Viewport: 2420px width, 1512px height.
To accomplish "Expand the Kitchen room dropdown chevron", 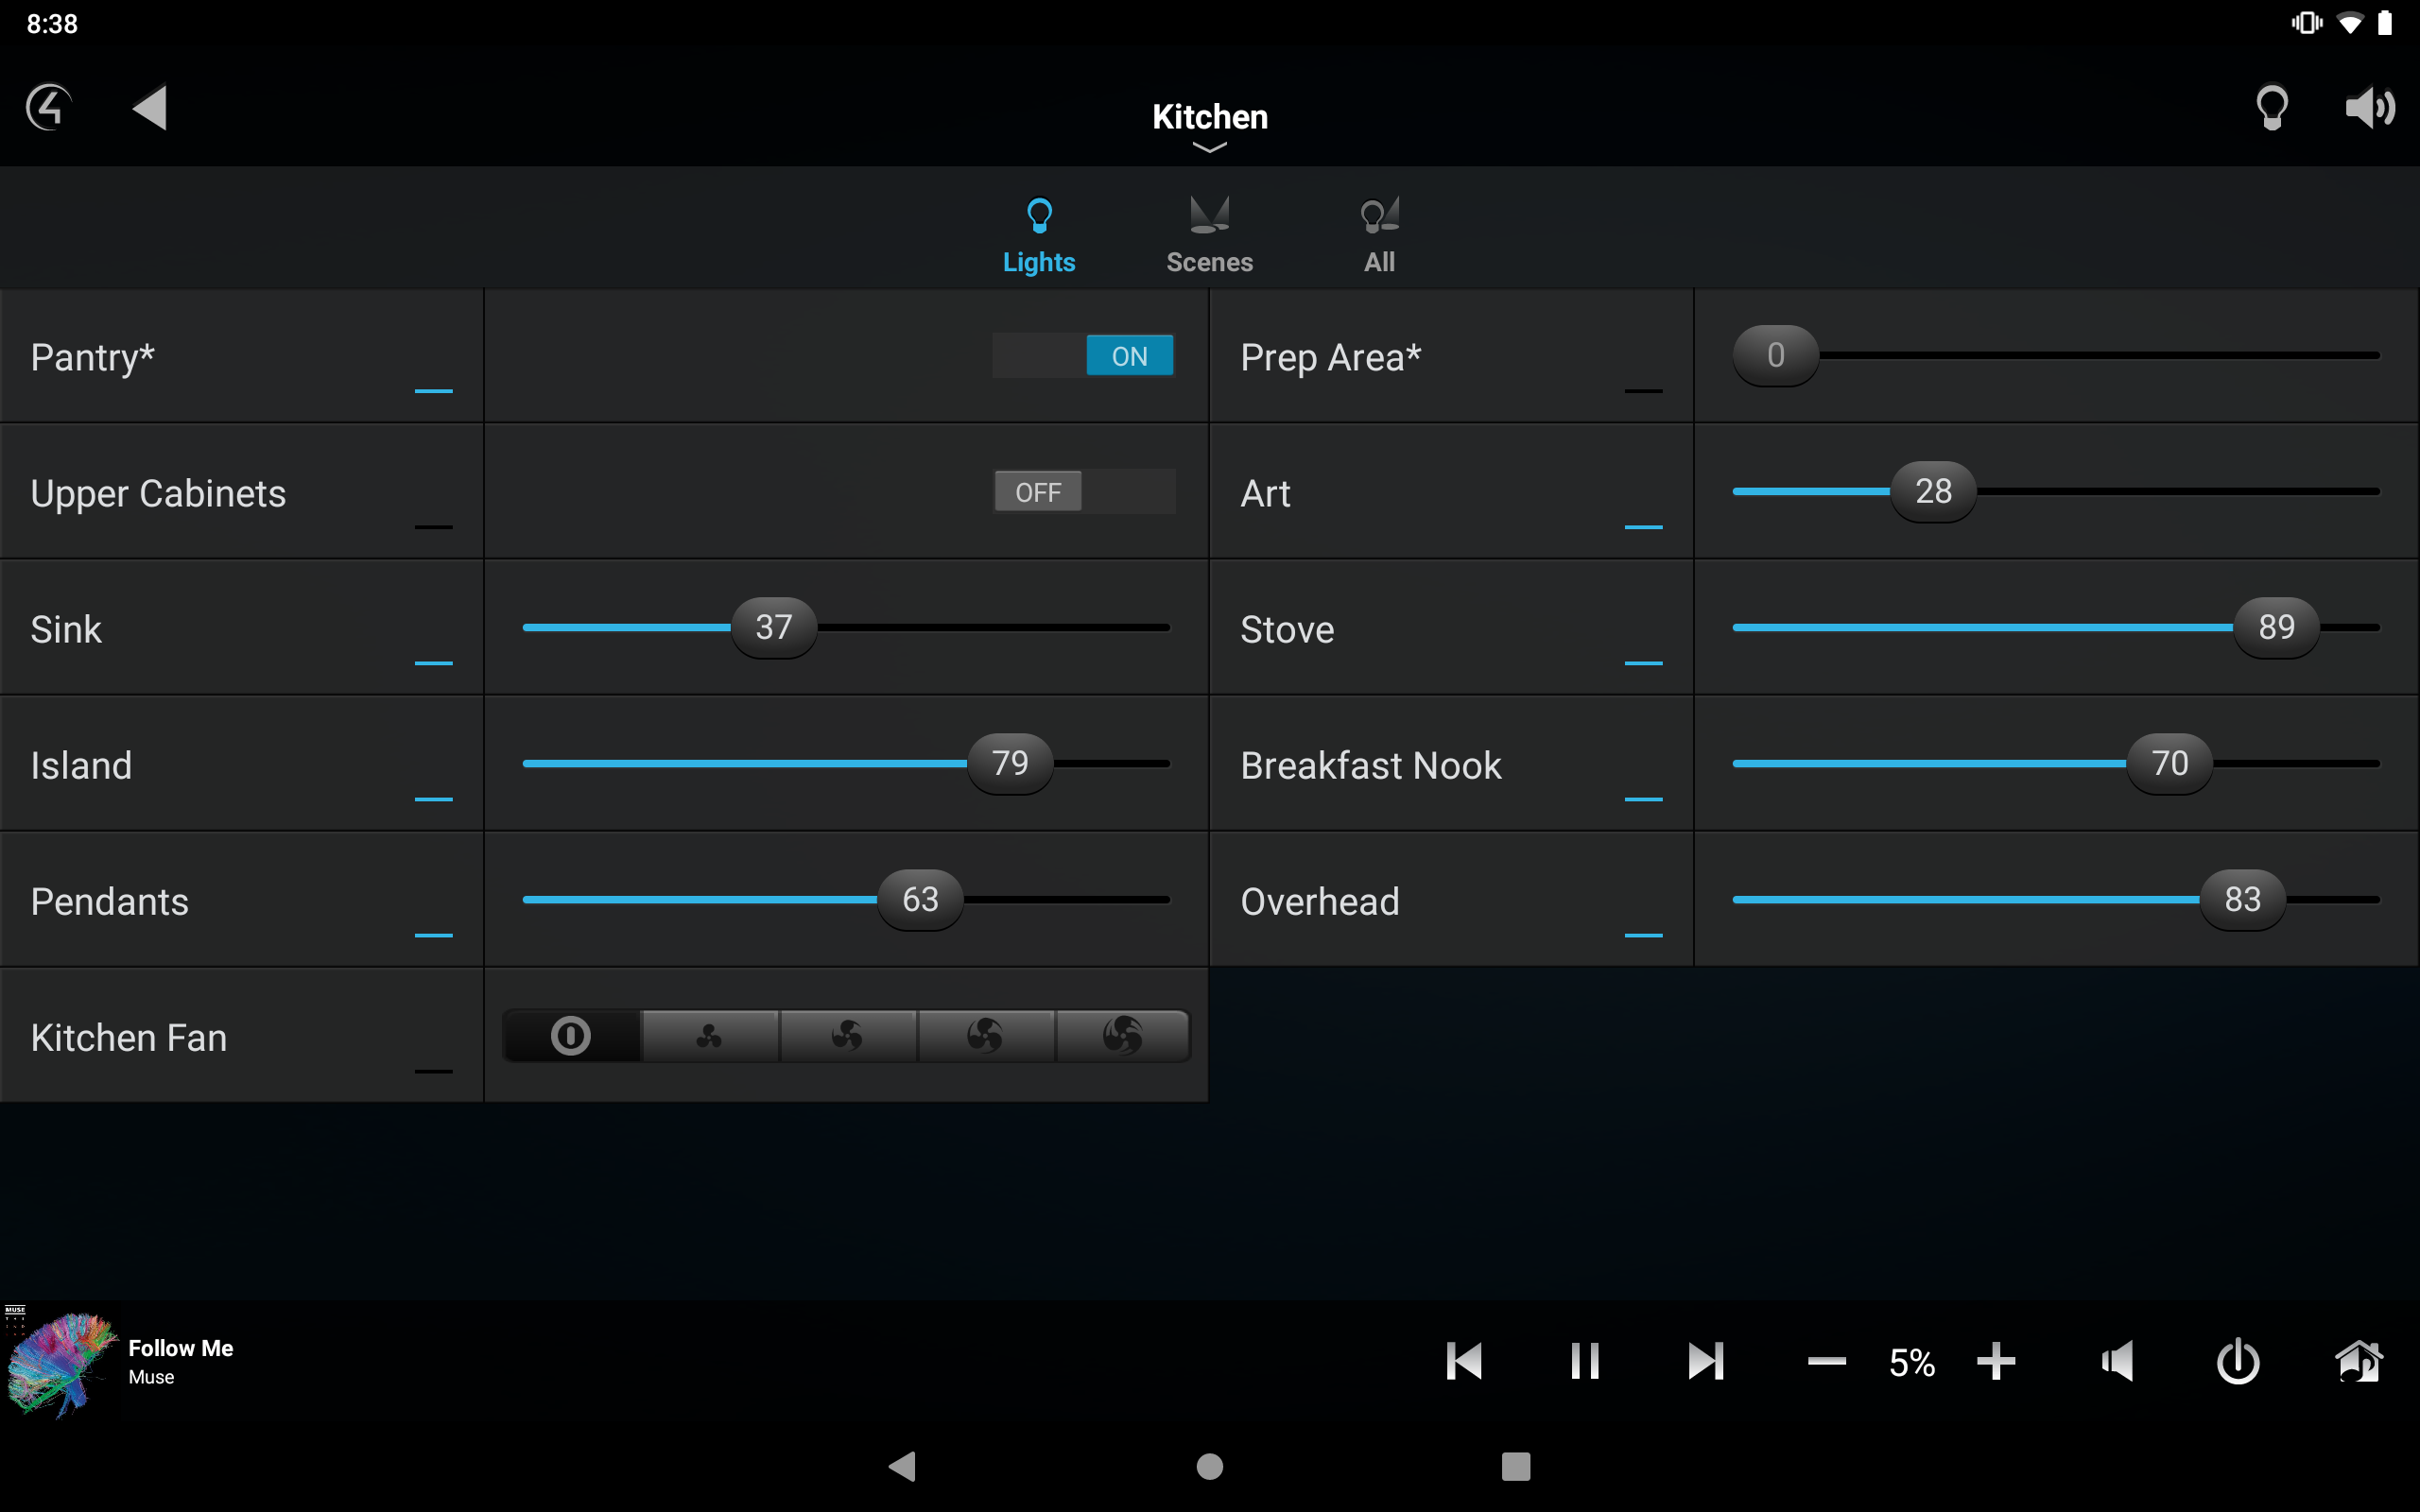I will click(x=1209, y=148).
